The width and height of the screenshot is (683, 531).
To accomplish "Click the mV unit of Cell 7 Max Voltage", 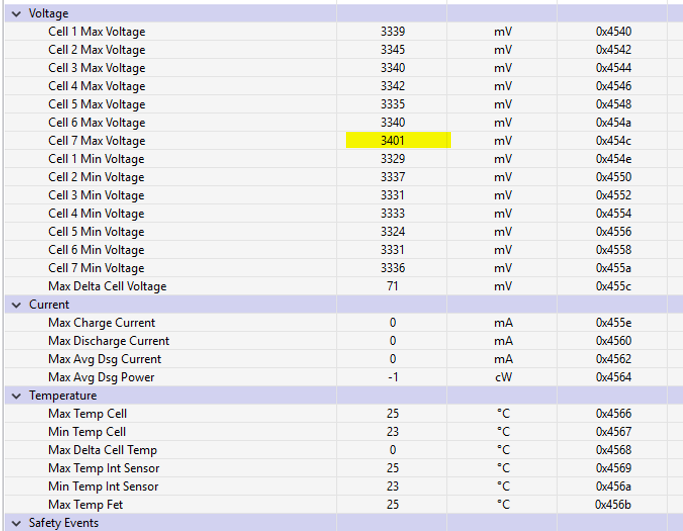I will (503, 141).
